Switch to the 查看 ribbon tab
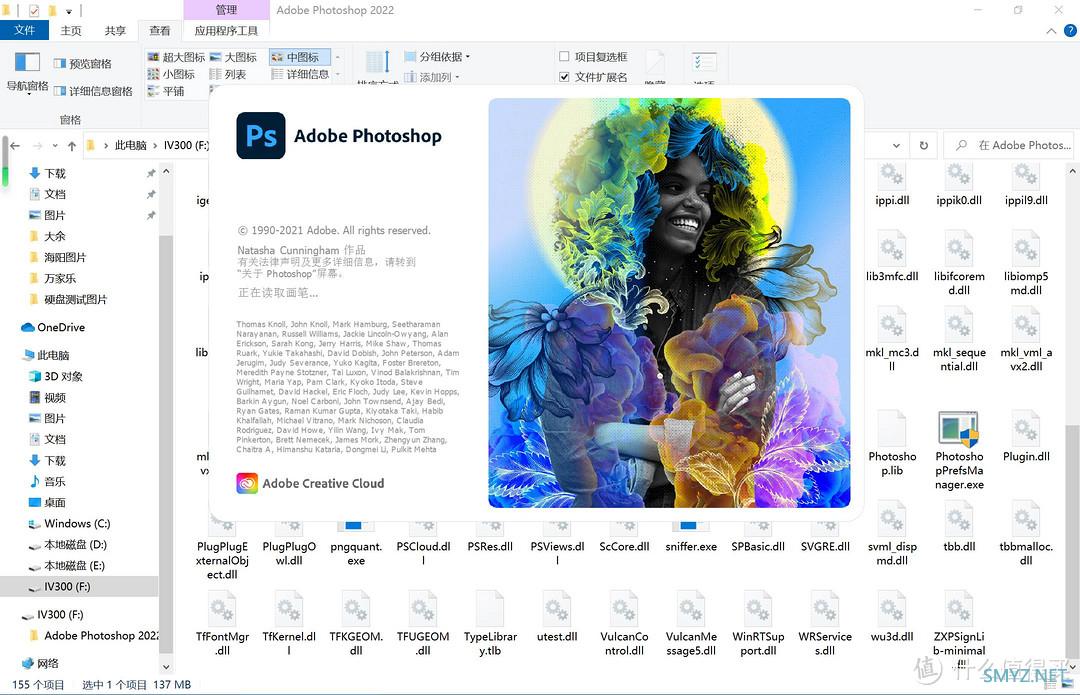The width and height of the screenshot is (1080, 695). coord(159,30)
